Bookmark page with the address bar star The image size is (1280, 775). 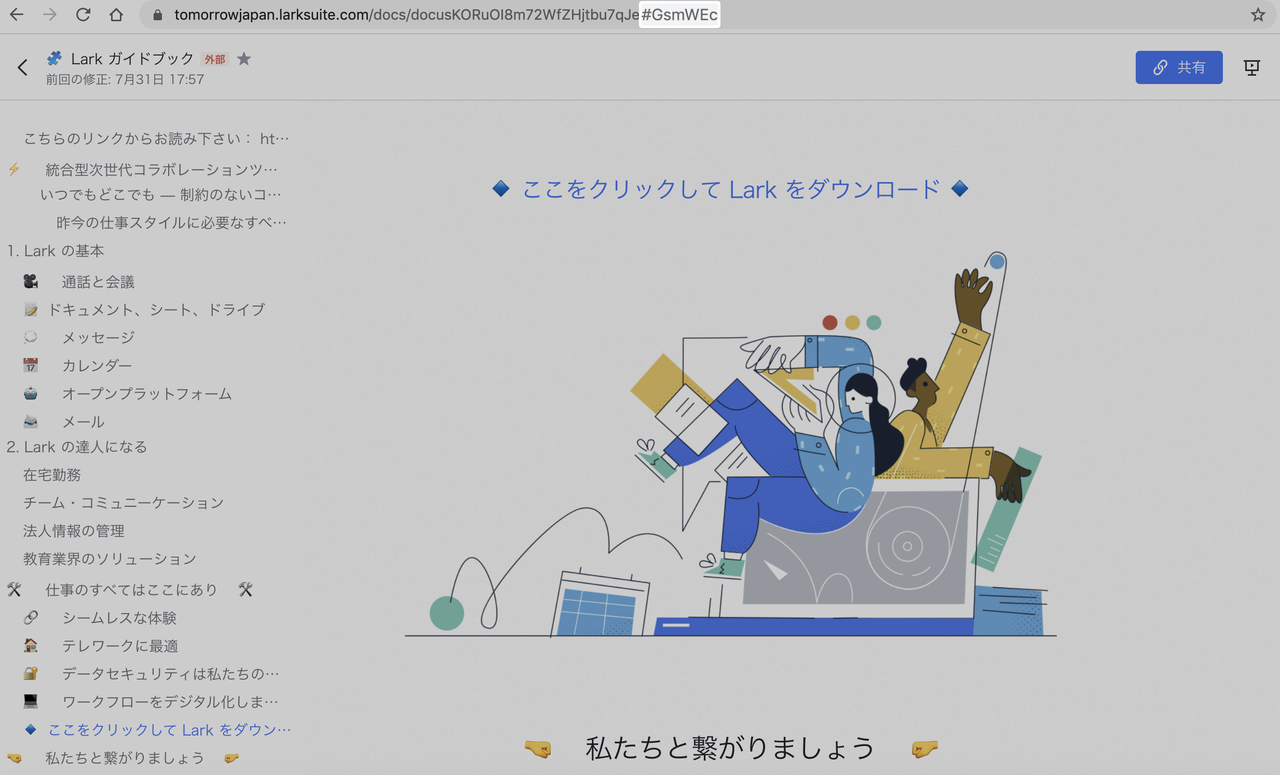[1257, 15]
